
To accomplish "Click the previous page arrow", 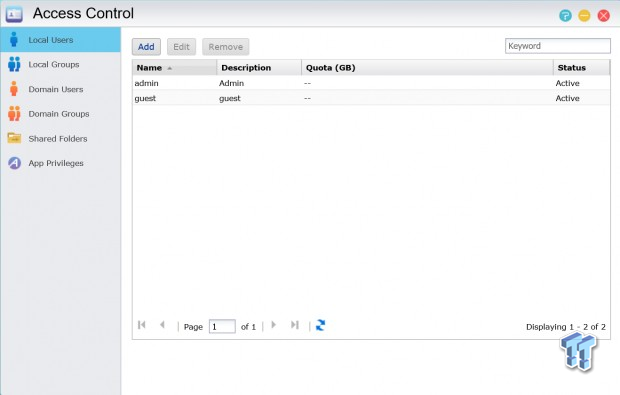I will point(162,325).
